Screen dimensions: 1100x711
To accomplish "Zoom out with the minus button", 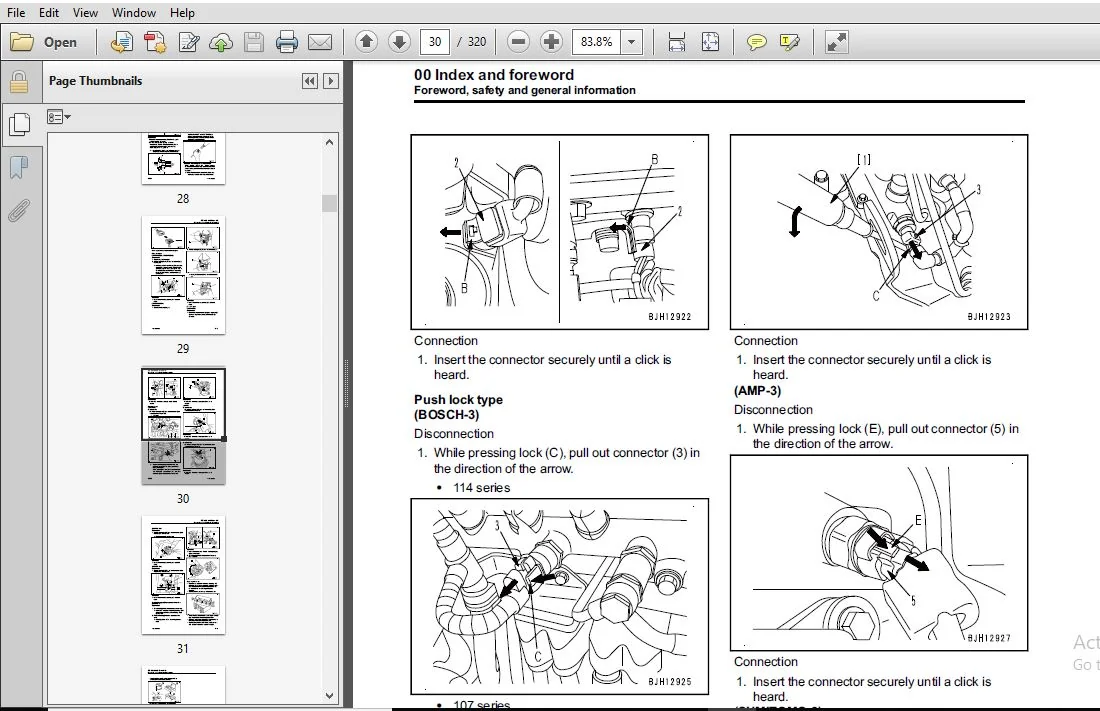I will pyautogui.click(x=518, y=41).
